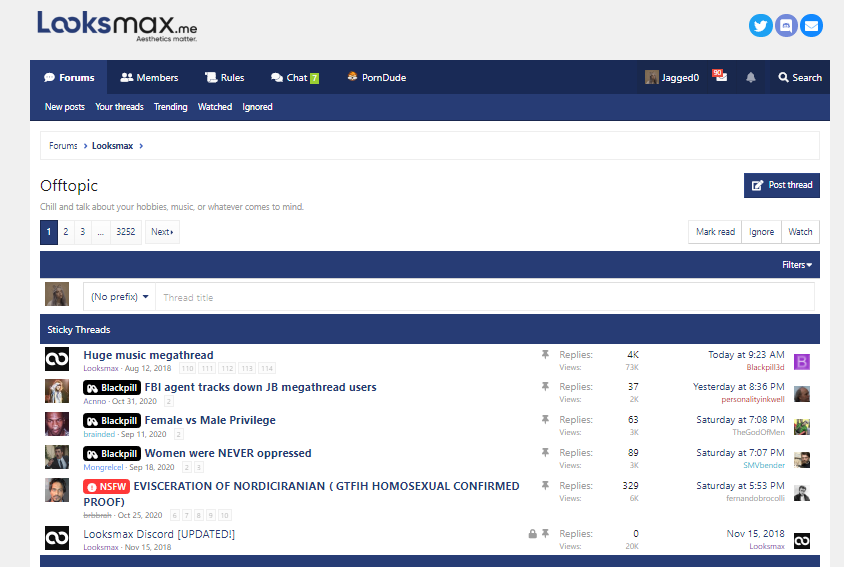Click Yesterday at 8:36 PM timestamp

point(738,387)
